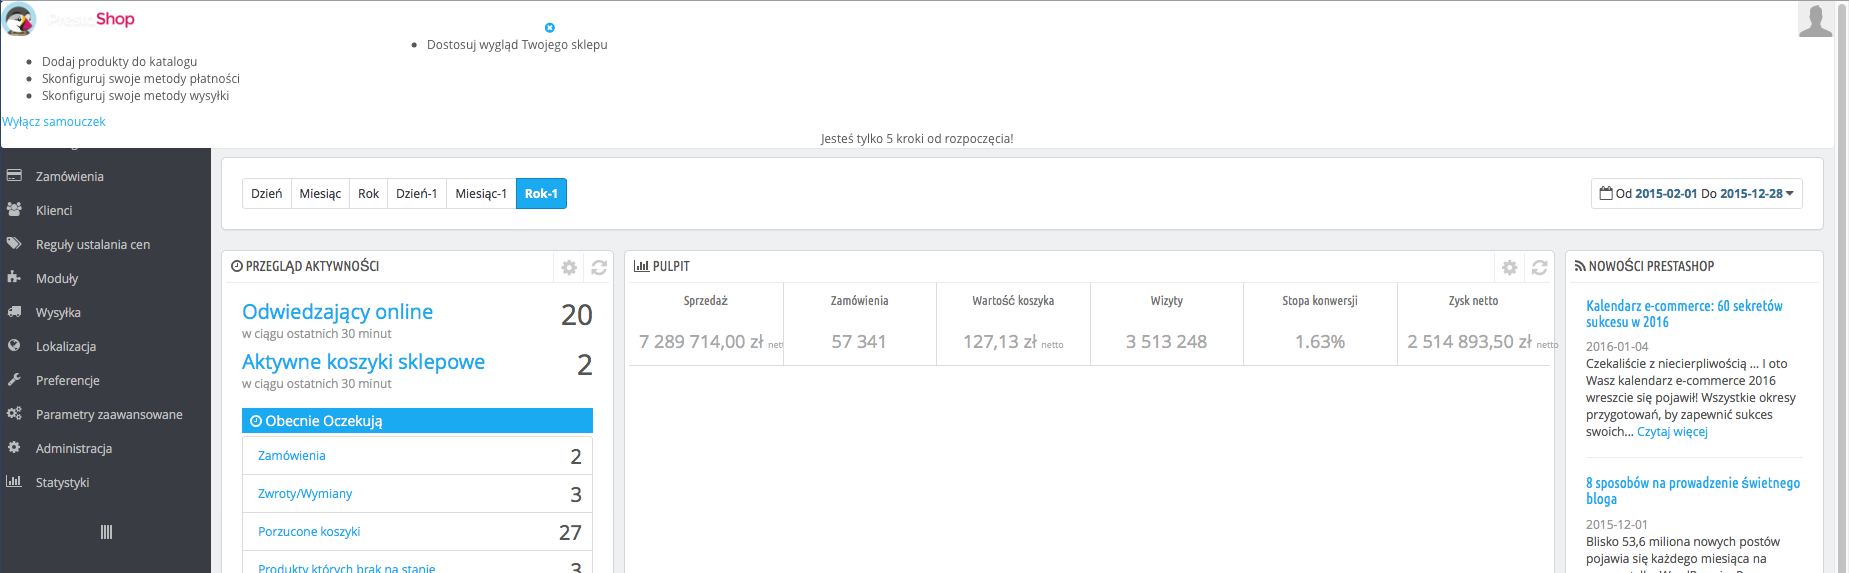Click Odwiedzający online link
This screenshot has height=573, width=1849.
point(338,312)
